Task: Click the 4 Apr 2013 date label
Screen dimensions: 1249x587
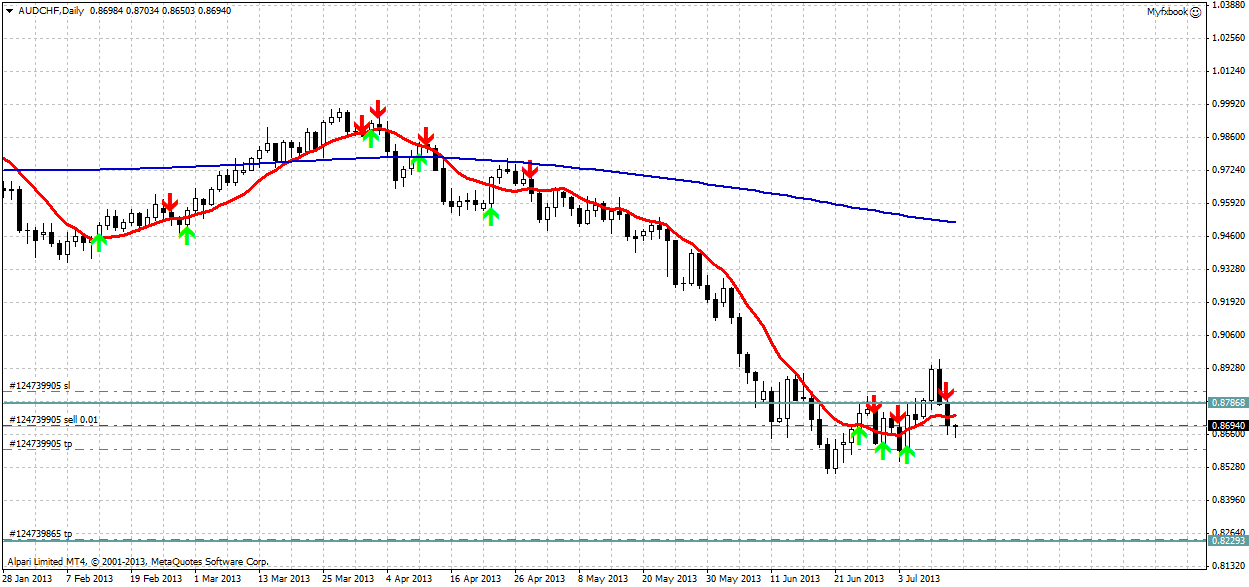Action: click(409, 579)
